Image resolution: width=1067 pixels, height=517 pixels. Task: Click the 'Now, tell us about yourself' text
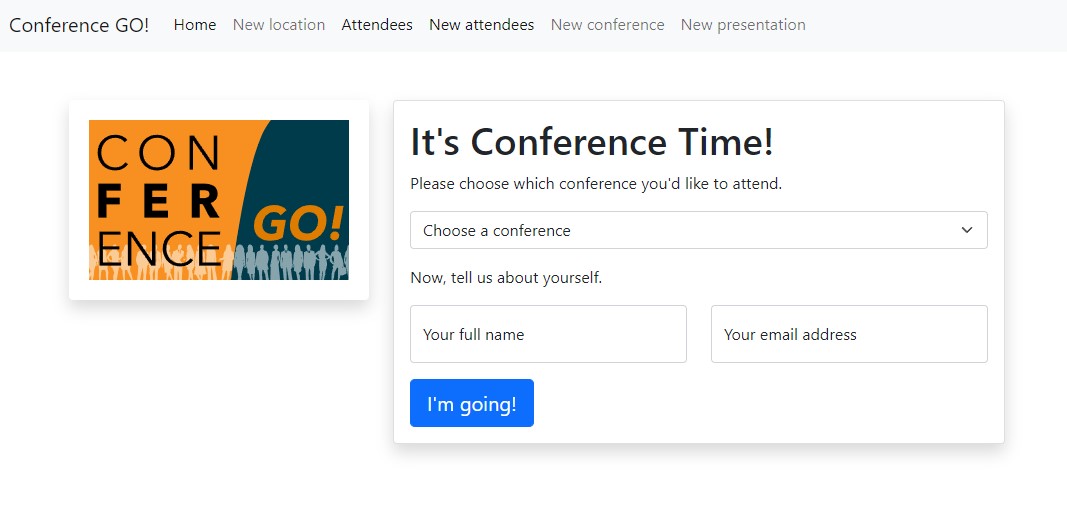506,277
